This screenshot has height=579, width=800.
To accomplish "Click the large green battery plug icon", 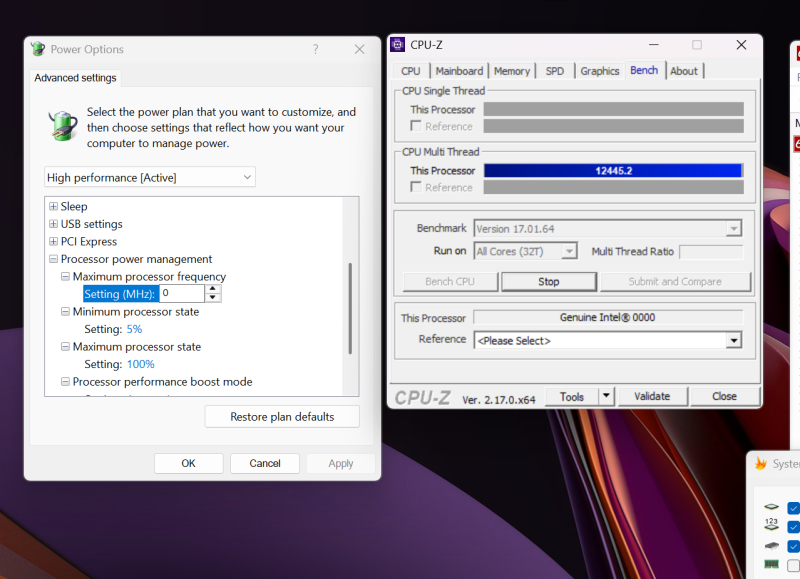I will tap(63, 125).
